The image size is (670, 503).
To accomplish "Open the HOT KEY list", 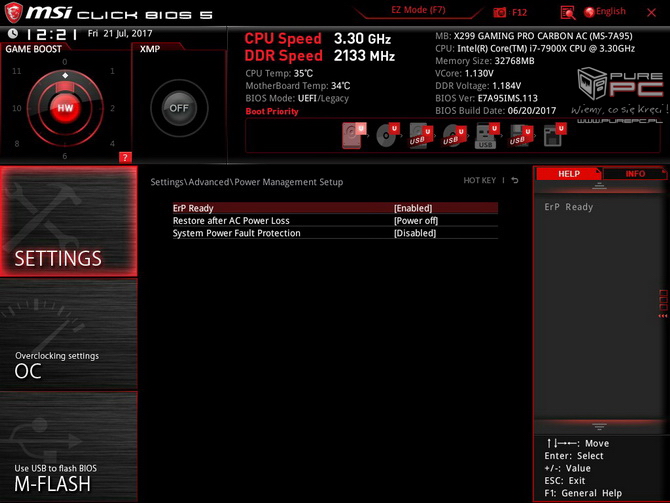I will [x=479, y=180].
